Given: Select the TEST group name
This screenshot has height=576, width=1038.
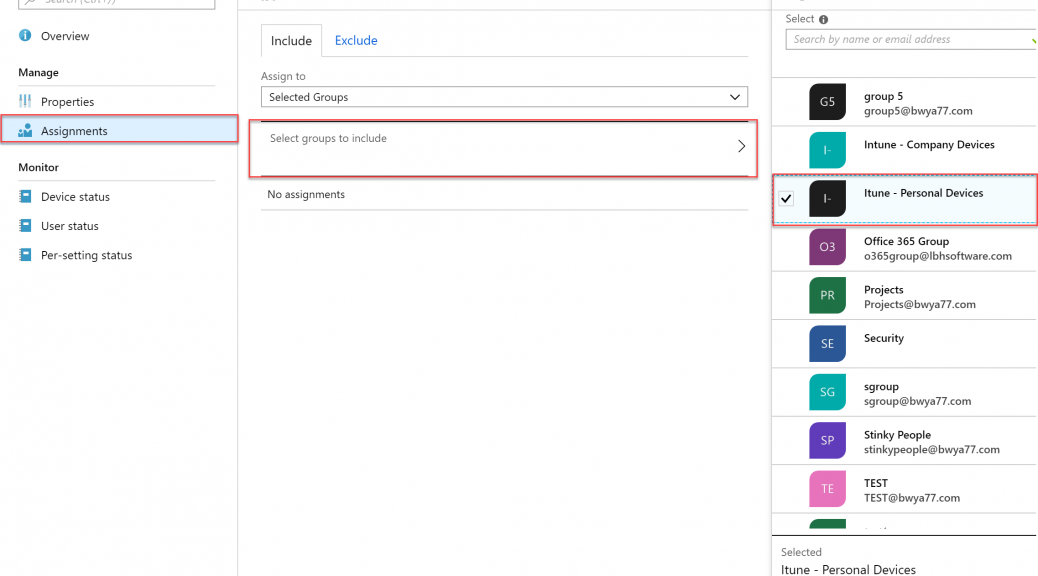Looking at the screenshot, I should pyautogui.click(x=876, y=483).
